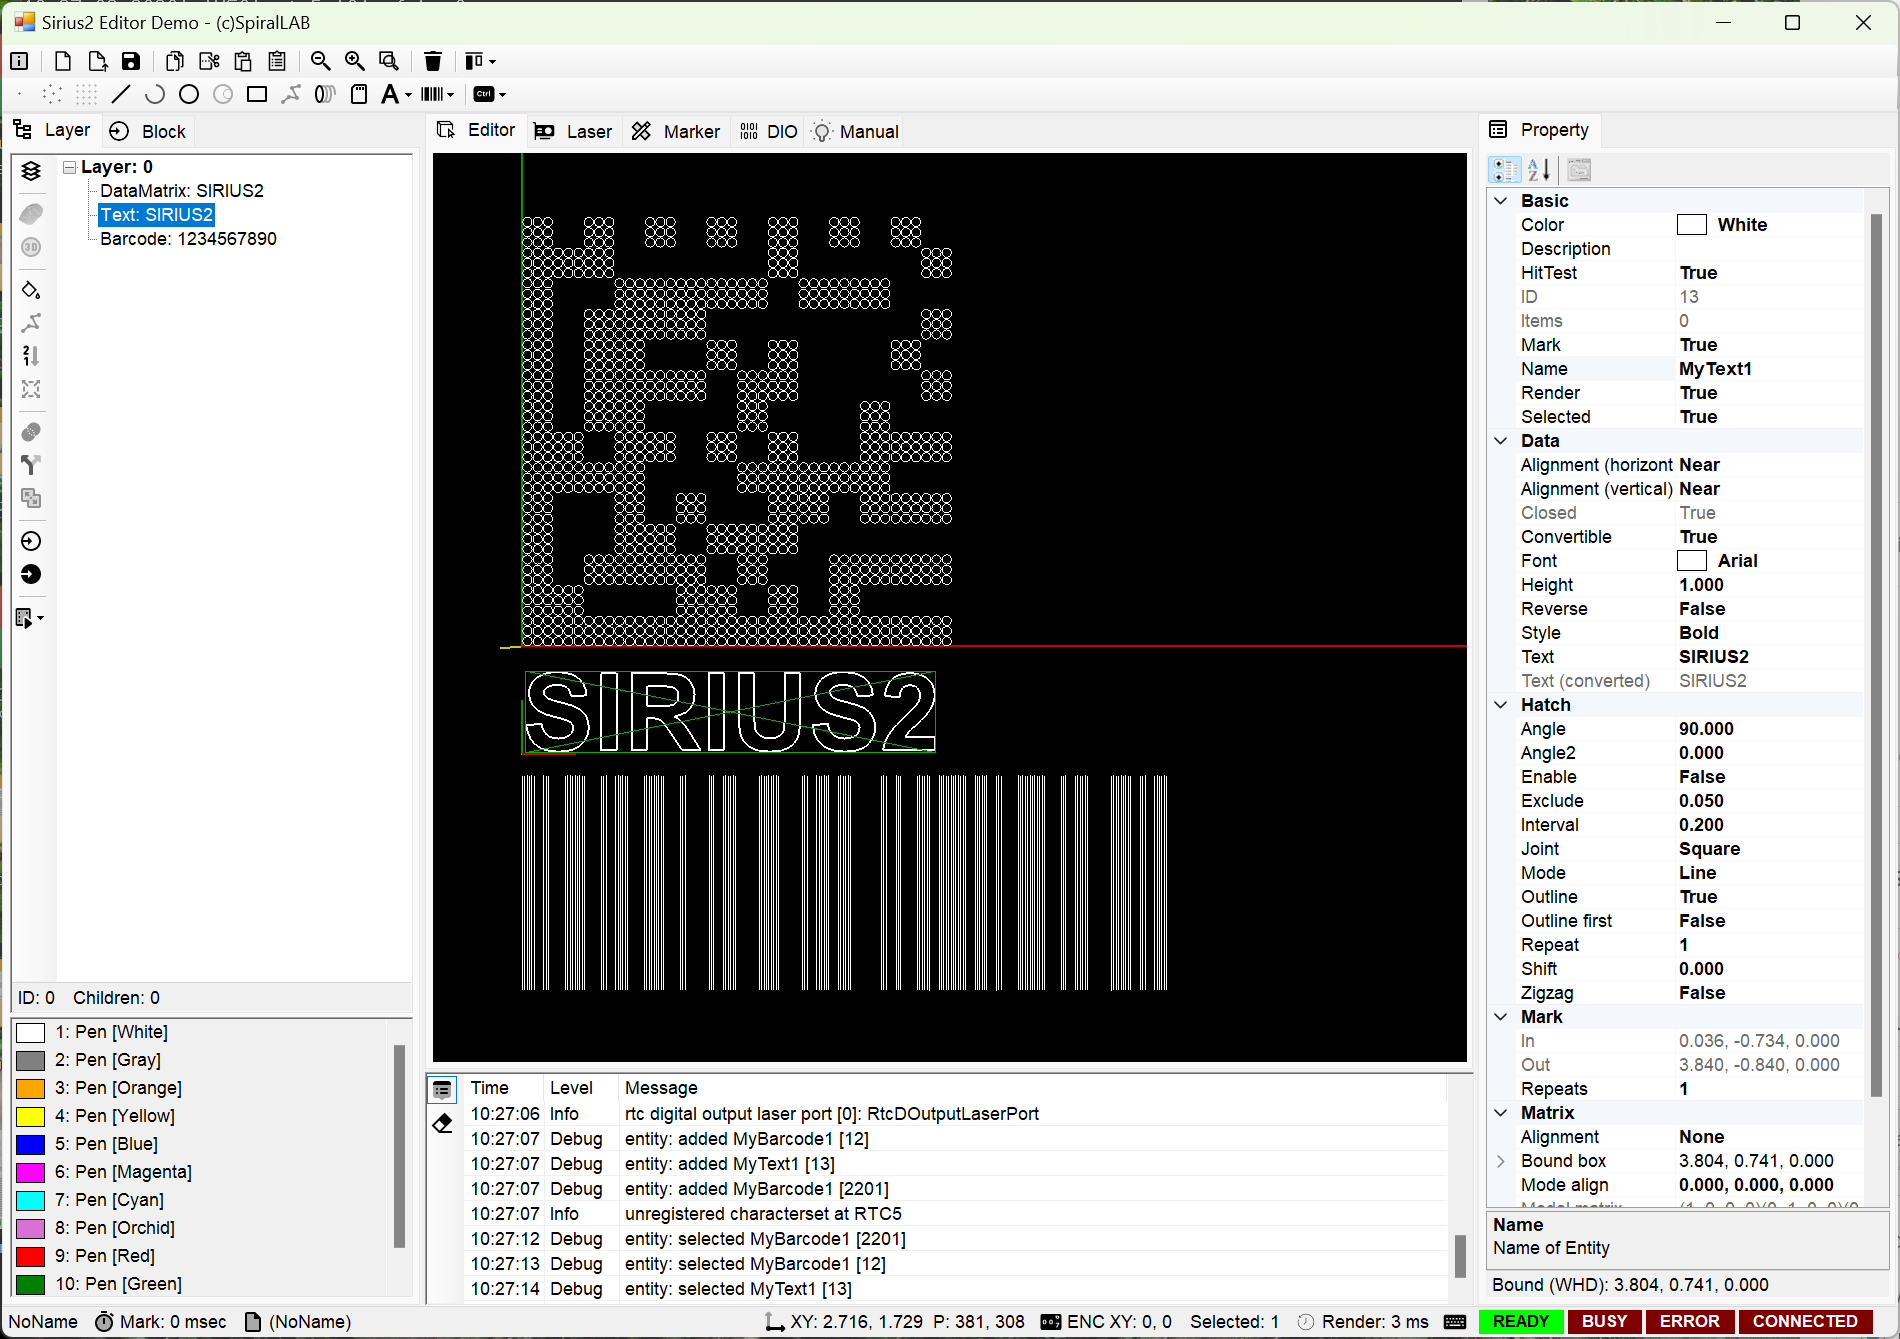Click the Paste array clipboard-list icon
The height and width of the screenshot is (1339, 1900).
(277, 61)
